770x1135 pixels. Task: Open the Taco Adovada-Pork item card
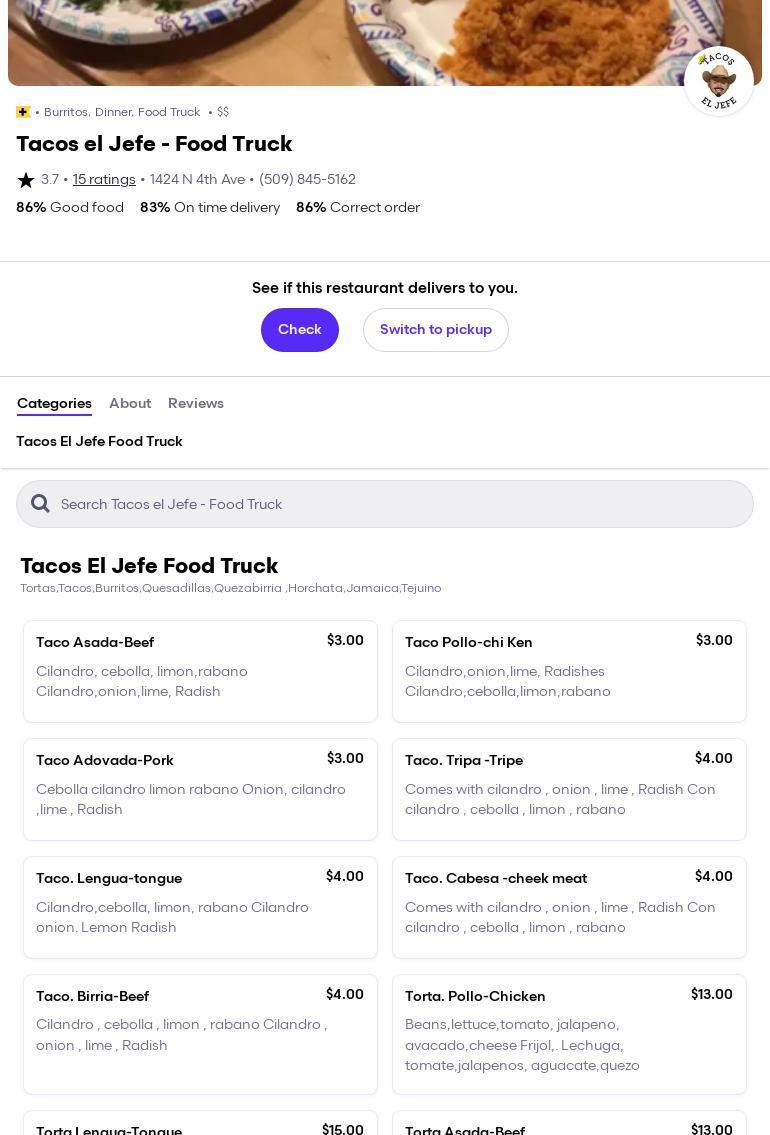coord(200,789)
